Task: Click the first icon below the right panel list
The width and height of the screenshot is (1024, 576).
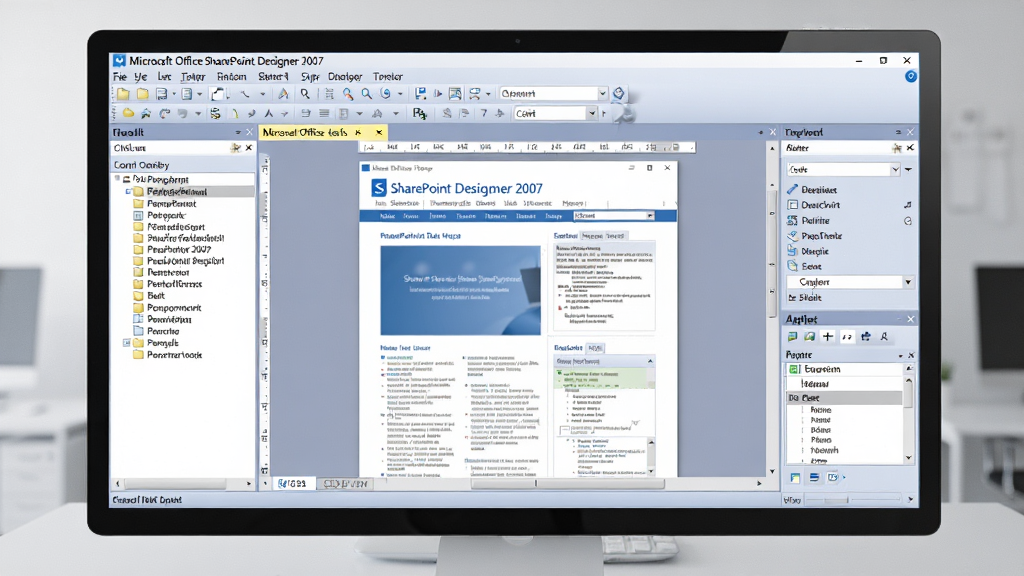Action: (795, 477)
